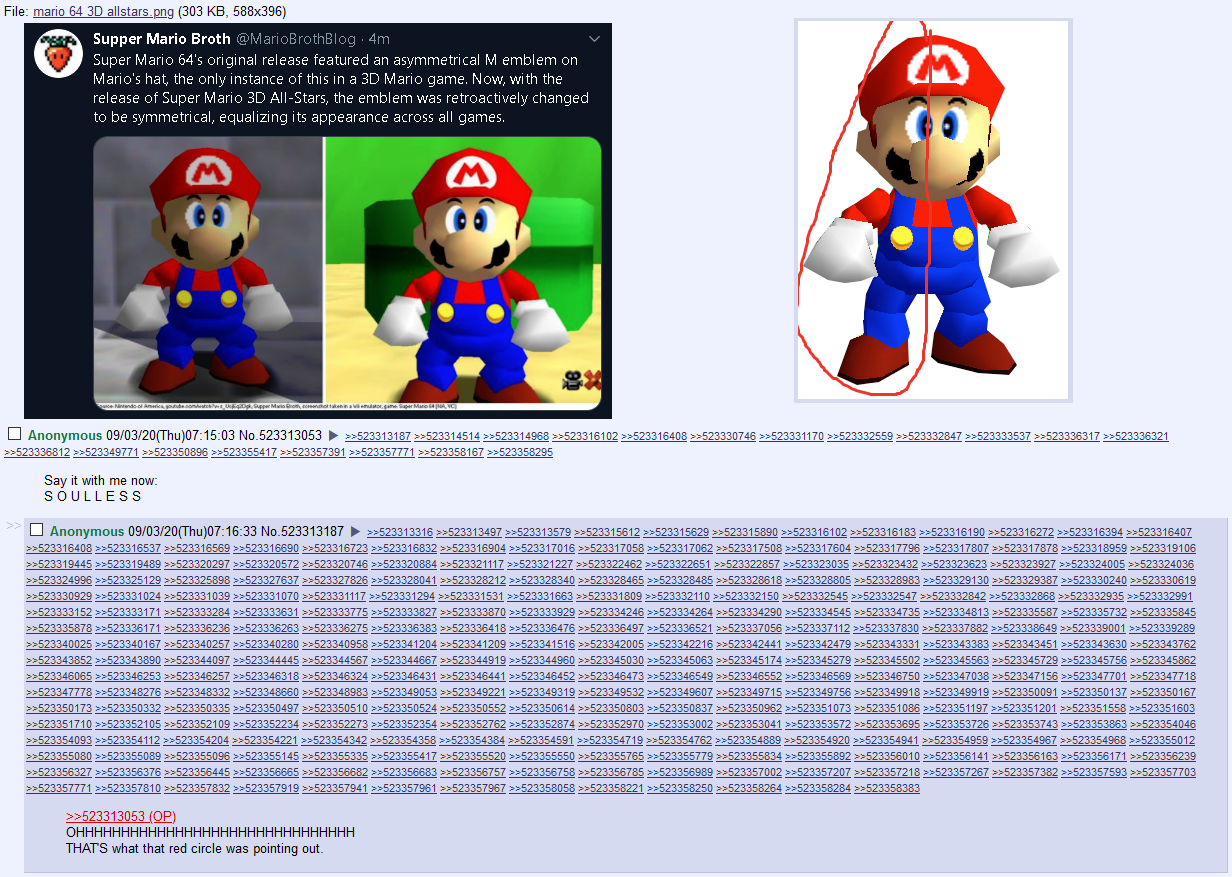This screenshot has height=877, width=1232.
Task: Open backlink >>523331170
Action: point(792,436)
